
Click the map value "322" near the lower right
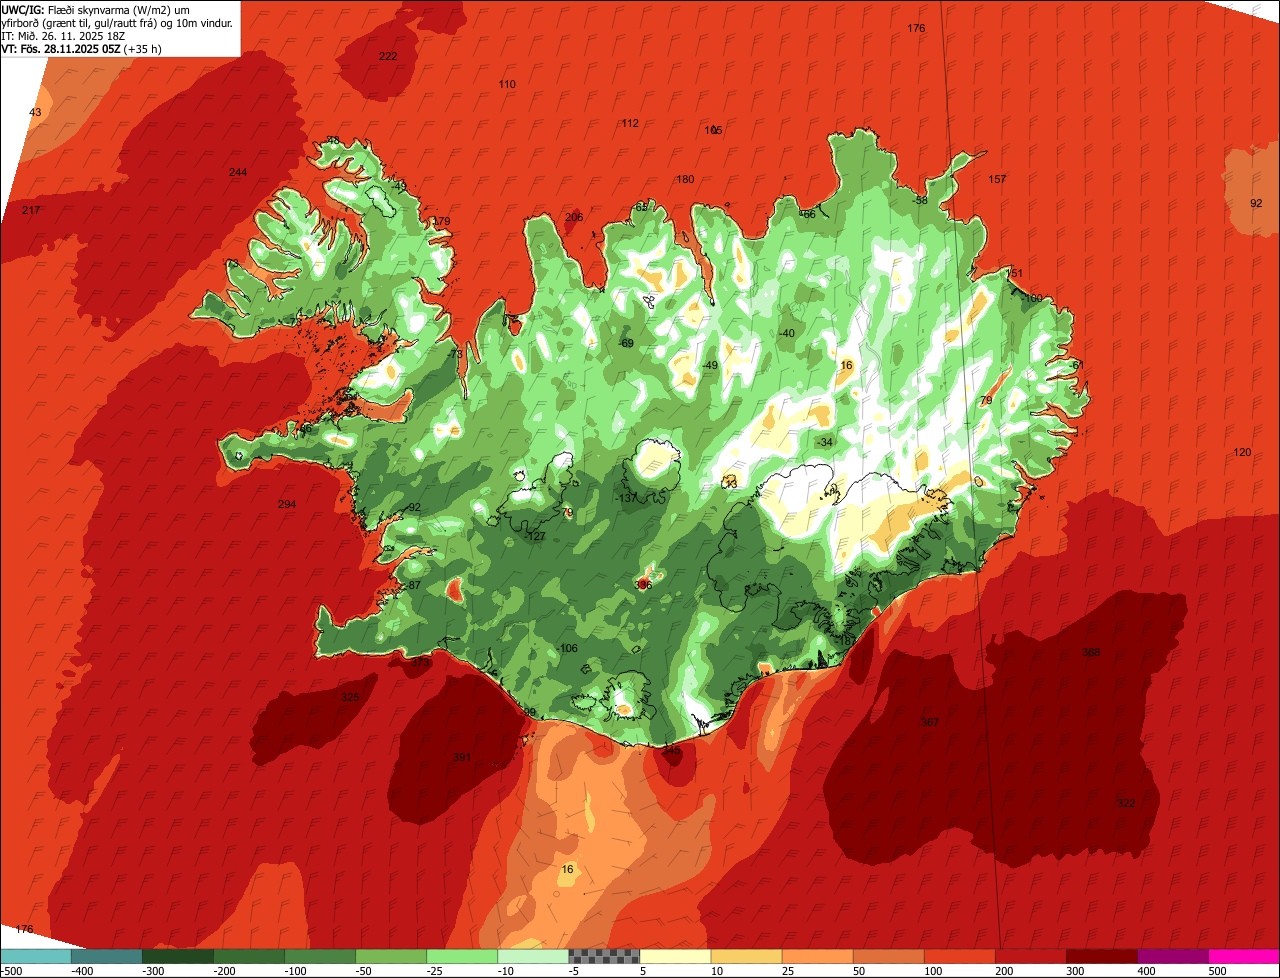(x=1126, y=803)
